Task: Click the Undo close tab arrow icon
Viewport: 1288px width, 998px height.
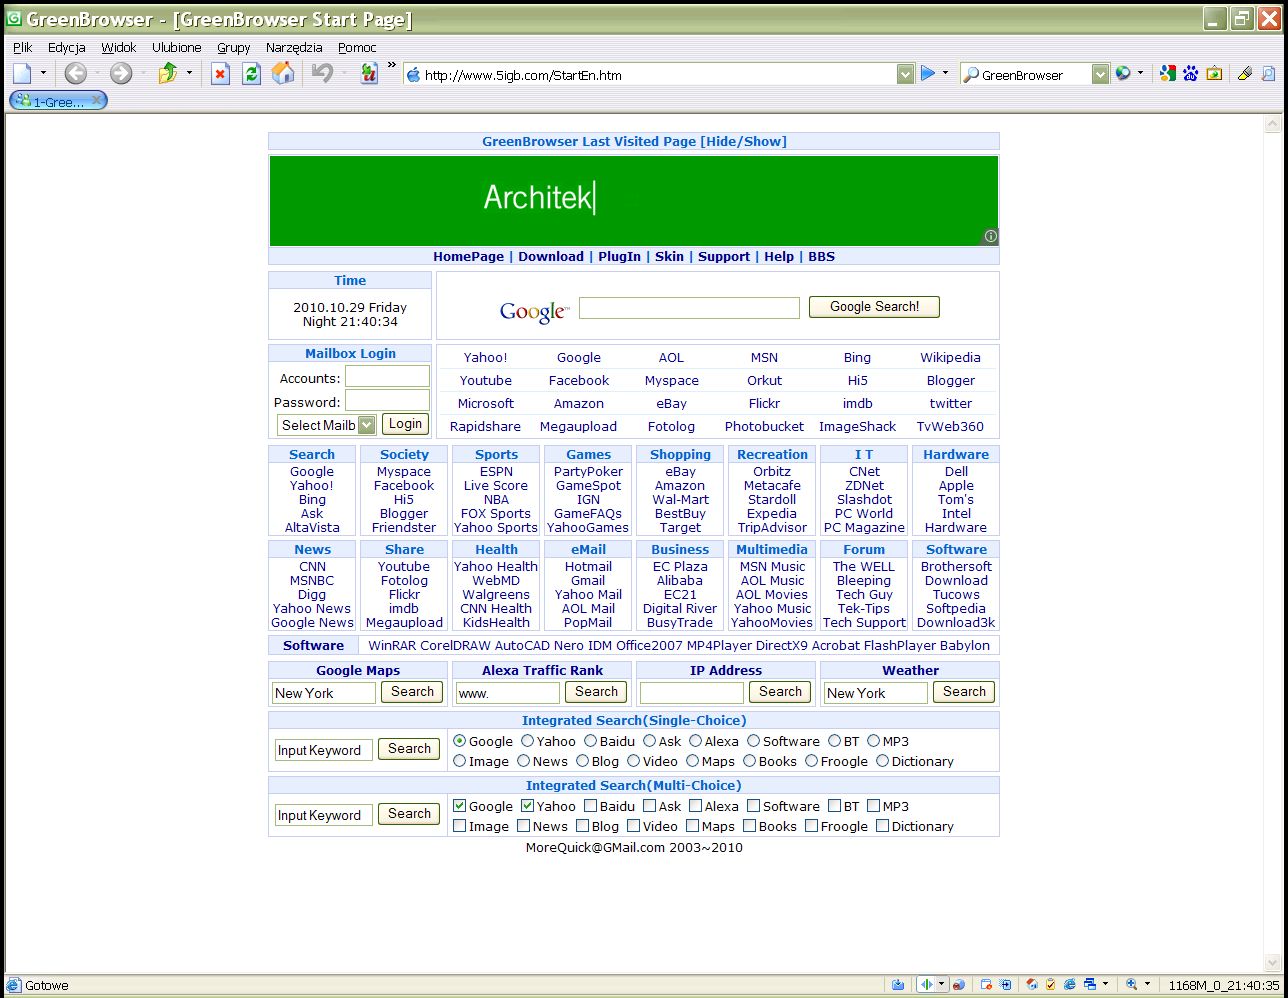Action: tap(322, 73)
